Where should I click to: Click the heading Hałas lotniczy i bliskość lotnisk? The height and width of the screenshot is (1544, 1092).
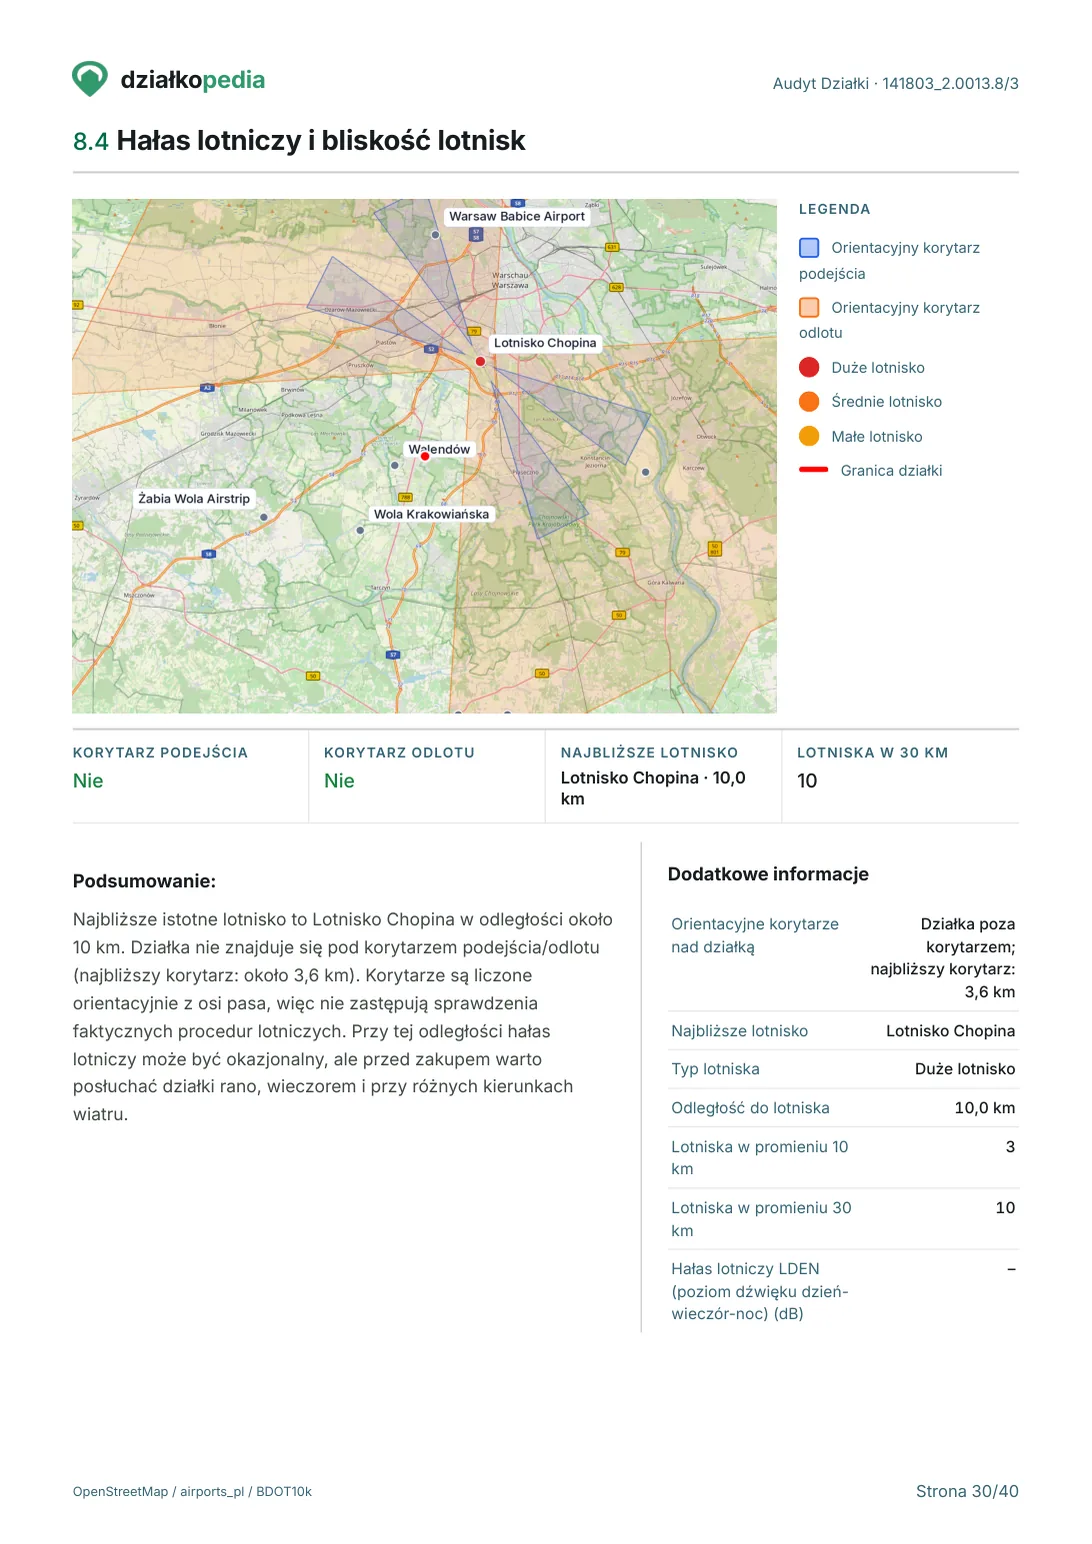tap(321, 141)
